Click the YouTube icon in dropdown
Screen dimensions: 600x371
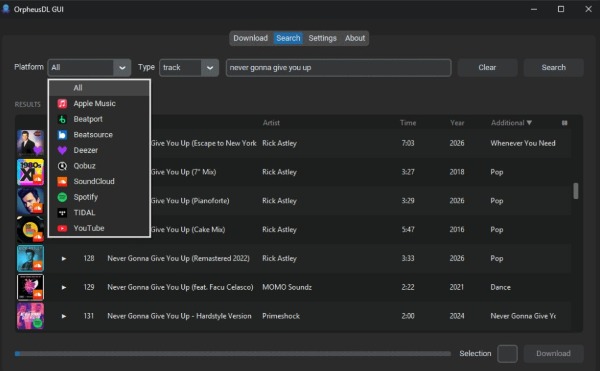click(x=62, y=228)
